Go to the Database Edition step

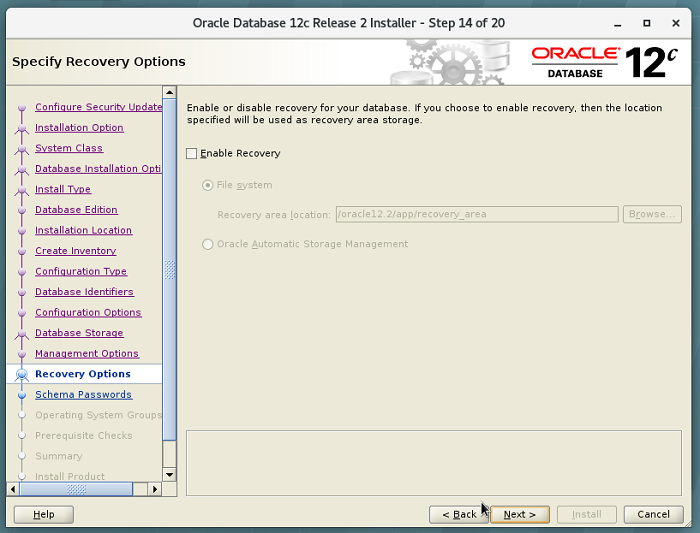[76, 210]
